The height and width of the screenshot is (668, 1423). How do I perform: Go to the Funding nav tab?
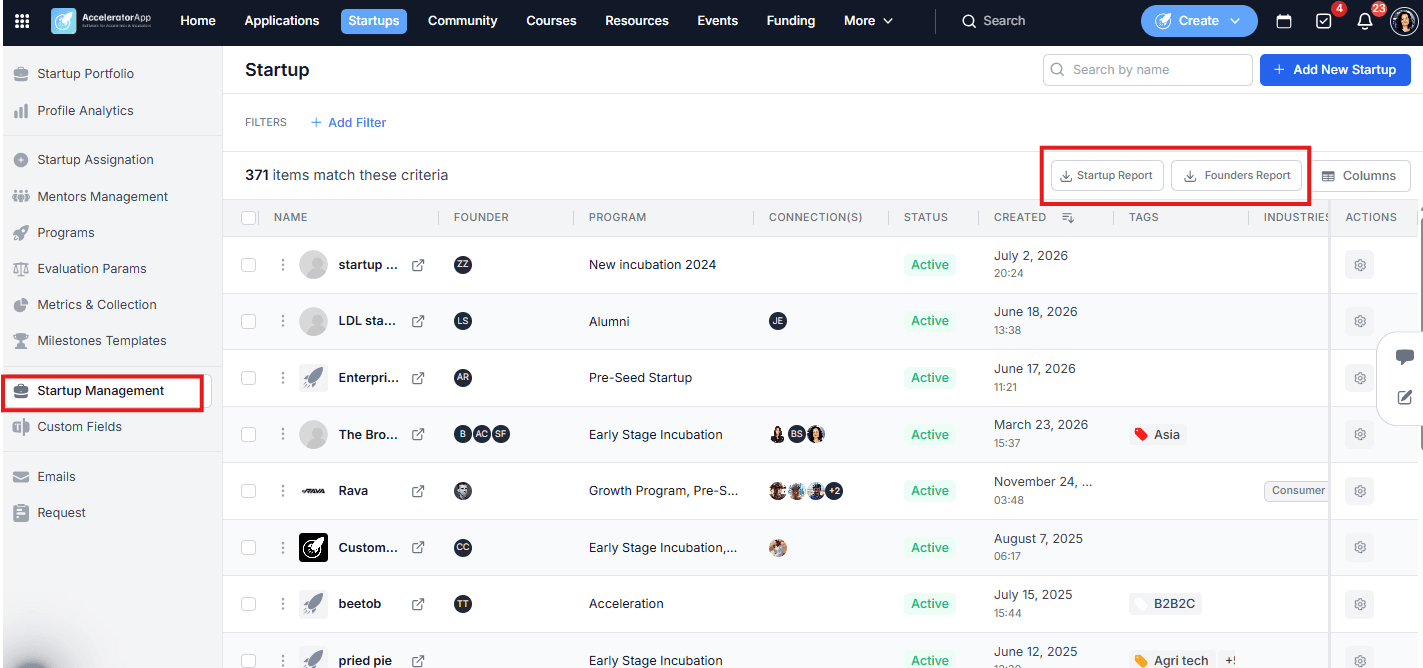(x=790, y=21)
